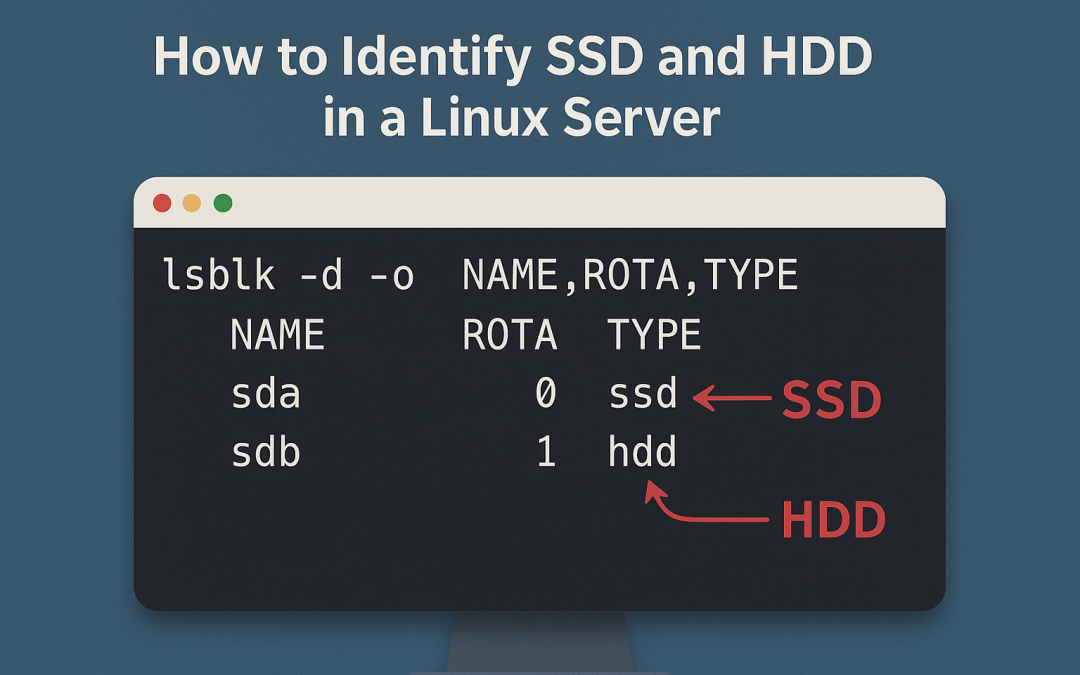The image size is (1080, 675).
Task: Toggle the ROTA value 0 for sda
Action: pos(545,393)
